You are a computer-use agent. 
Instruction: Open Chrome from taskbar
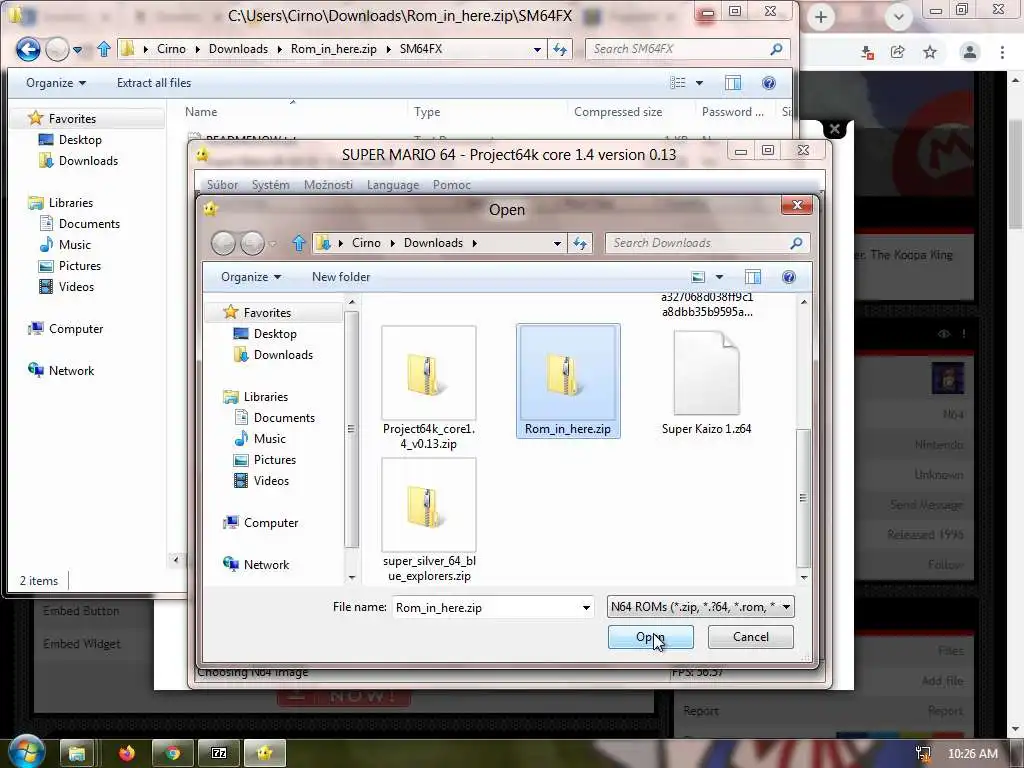[172, 754]
